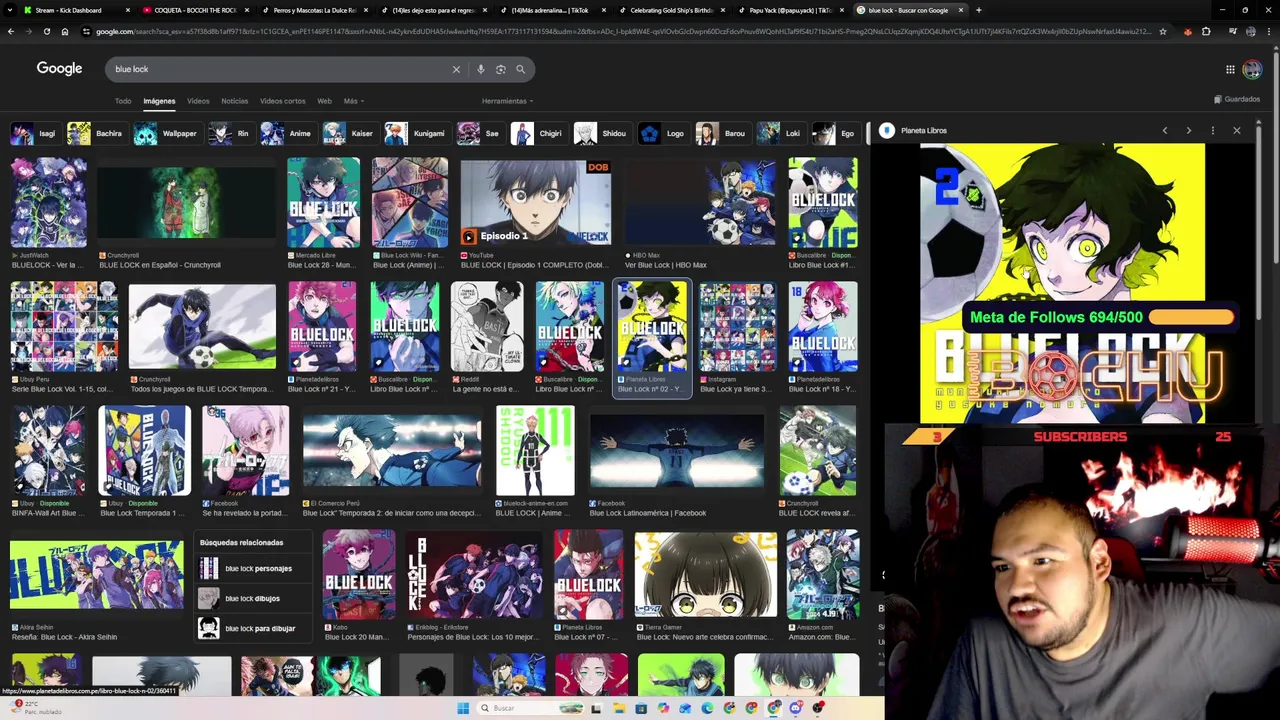
Task: Go back with the browser back arrow
Action: point(10,31)
